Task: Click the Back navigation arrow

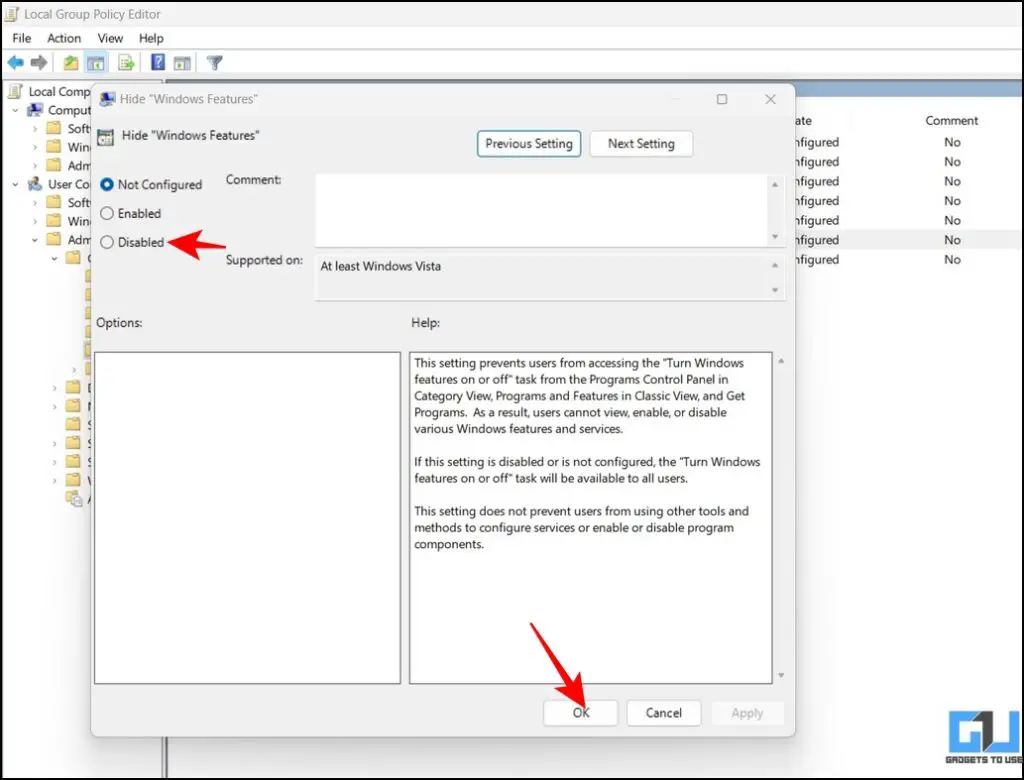Action: click(14, 62)
